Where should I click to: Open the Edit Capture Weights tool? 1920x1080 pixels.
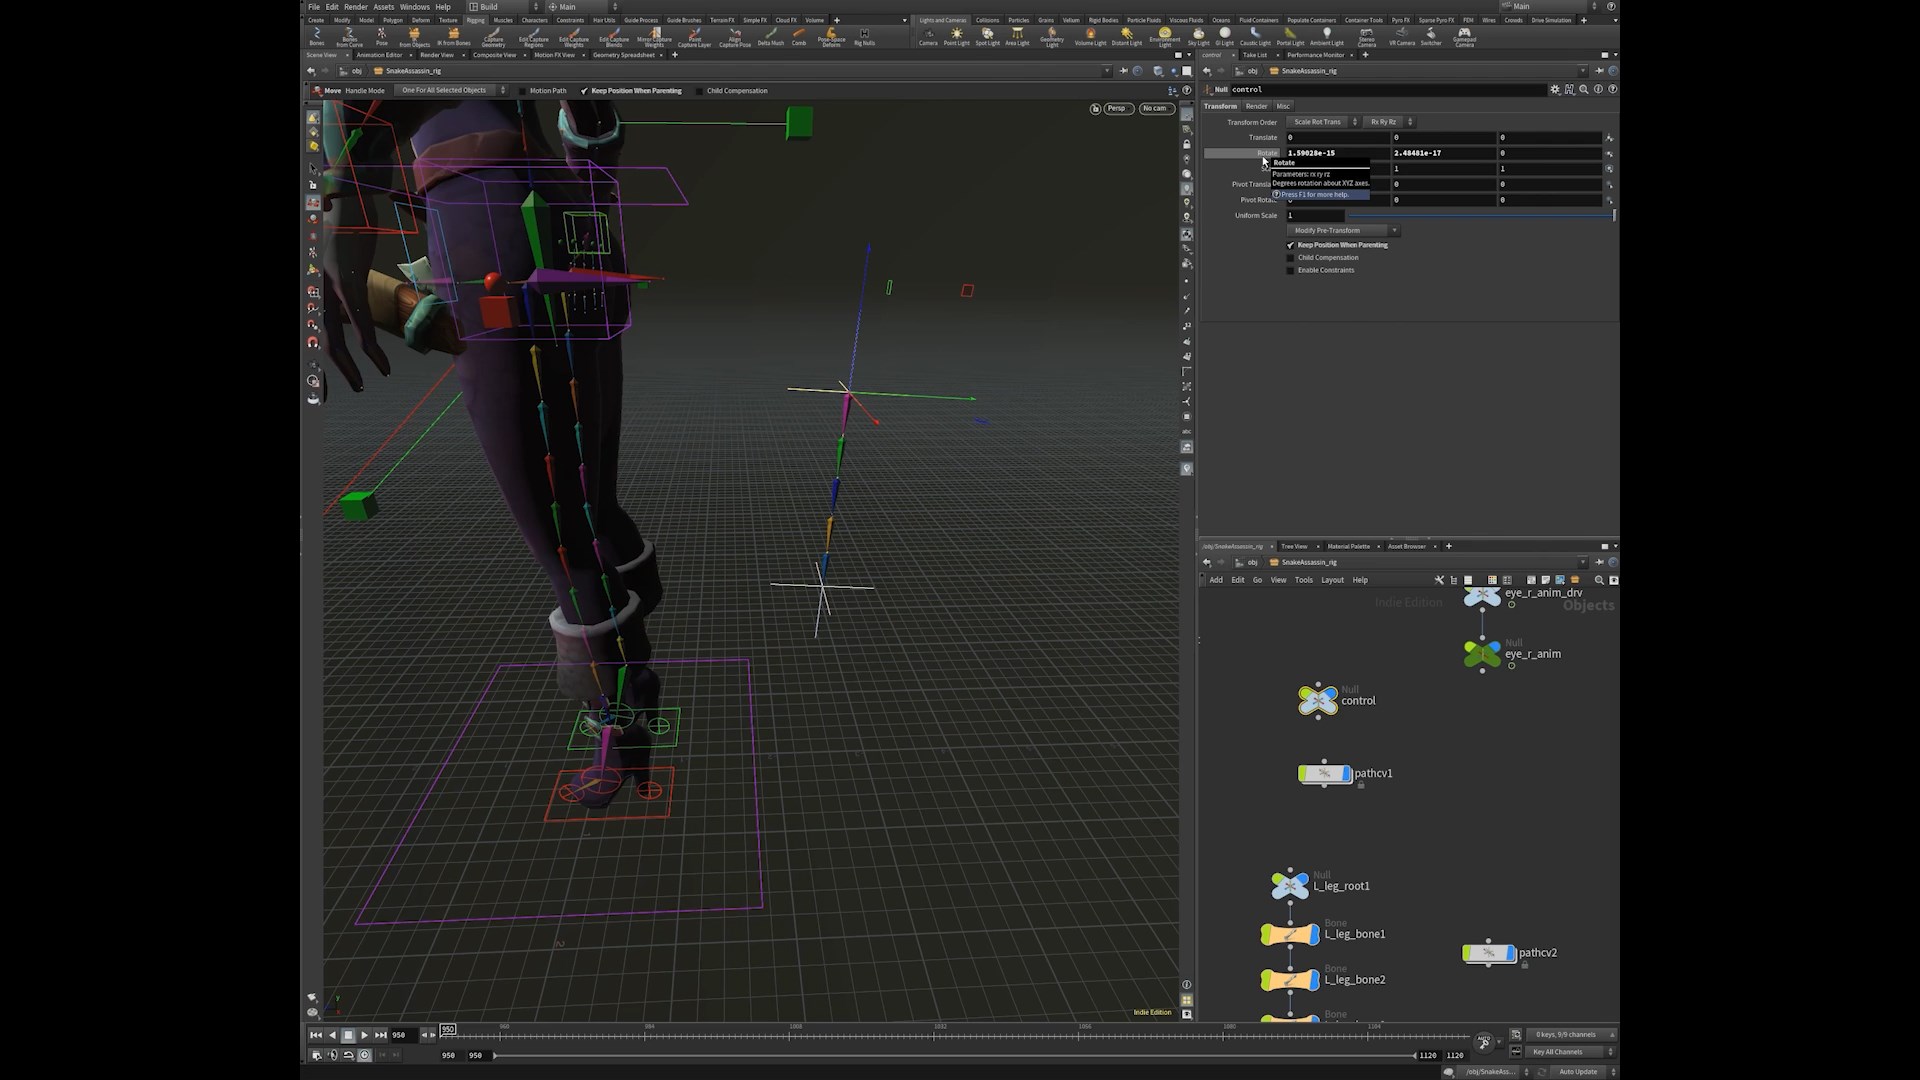[x=573, y=37]
